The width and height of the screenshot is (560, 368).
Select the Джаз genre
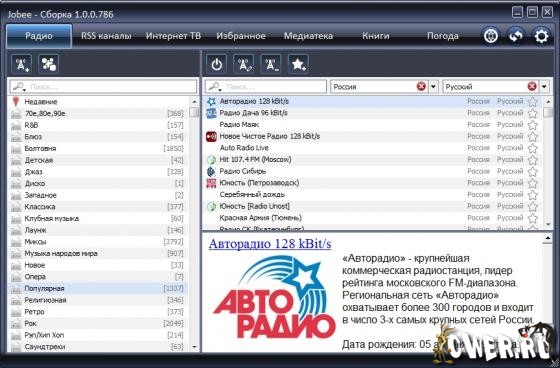click(98, 172)
